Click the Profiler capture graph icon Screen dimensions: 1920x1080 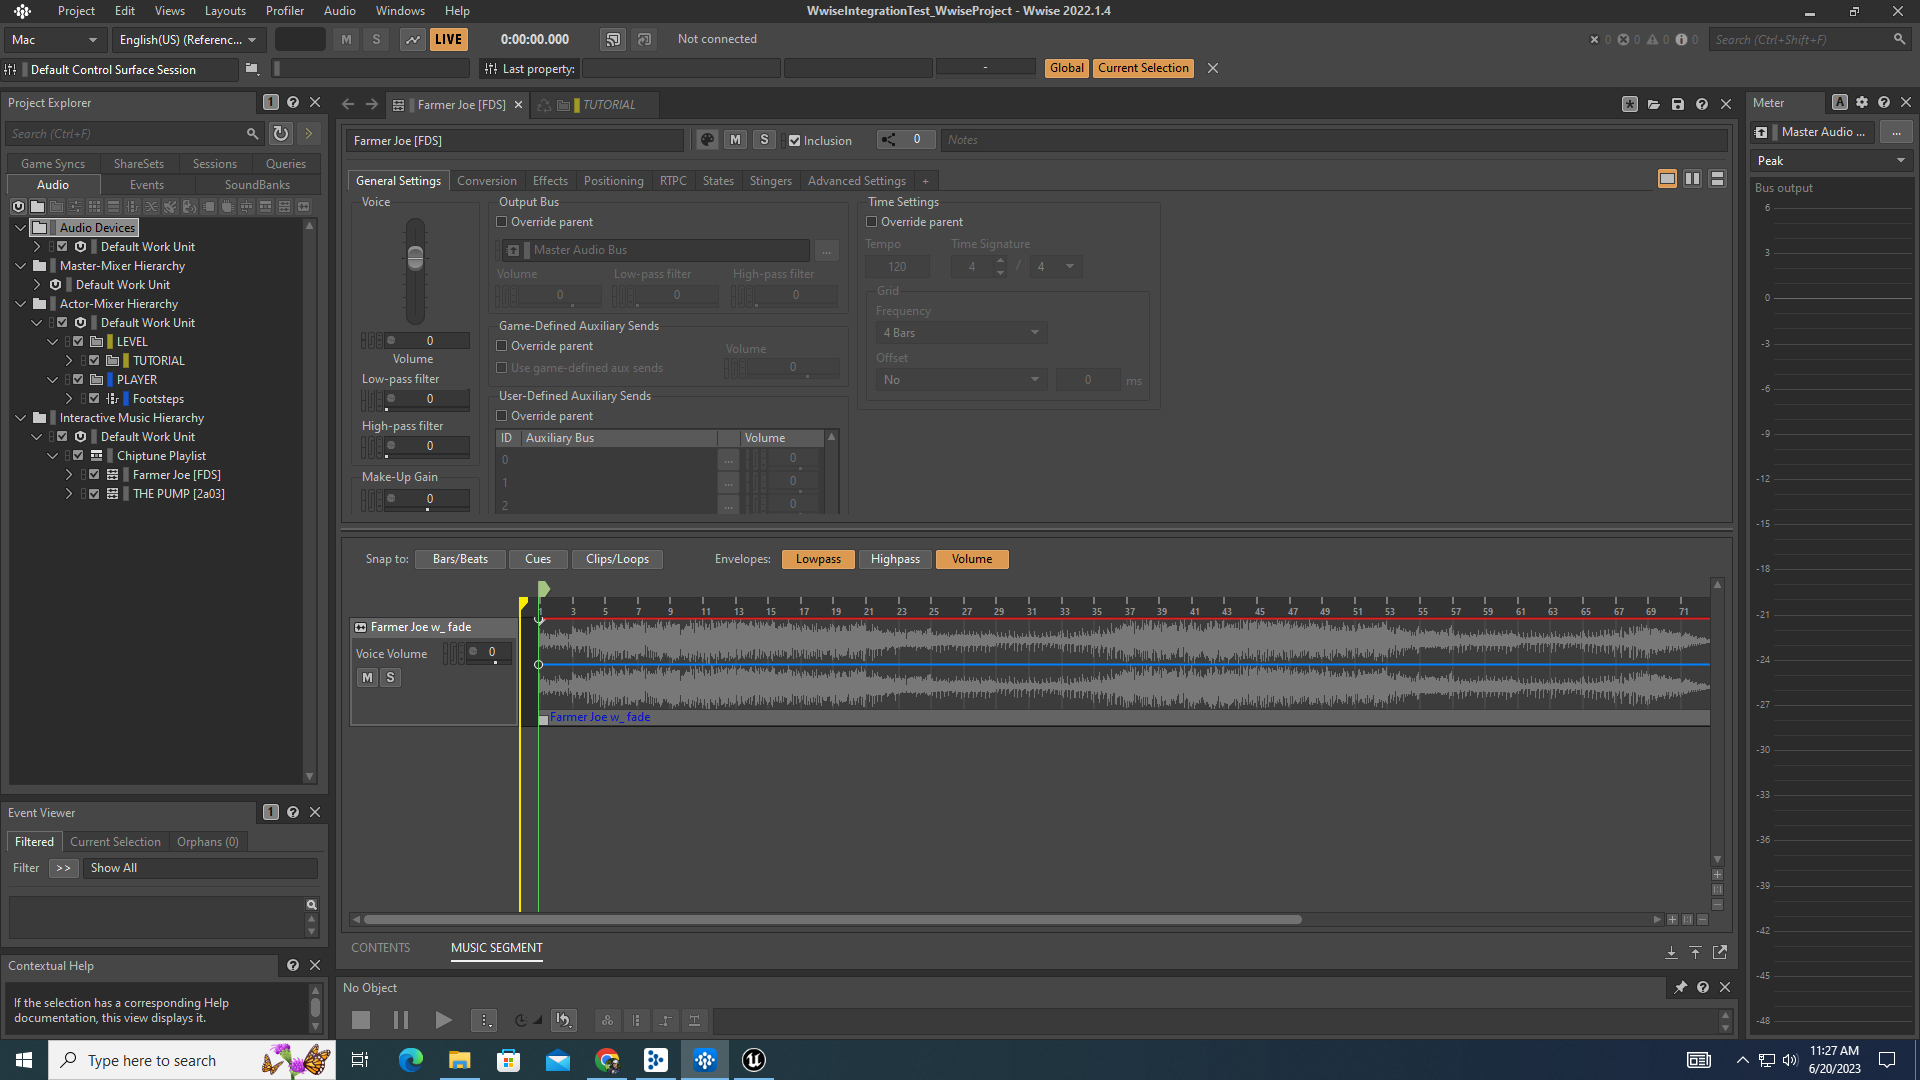tap(412, 39)
